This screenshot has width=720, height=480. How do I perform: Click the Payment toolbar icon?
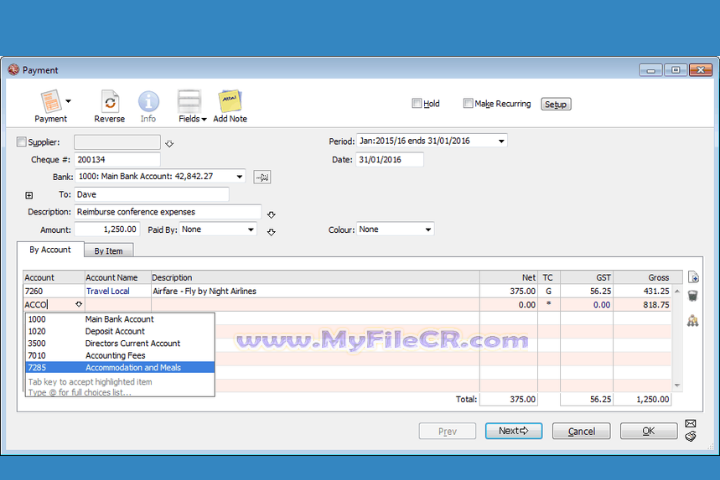51,106
